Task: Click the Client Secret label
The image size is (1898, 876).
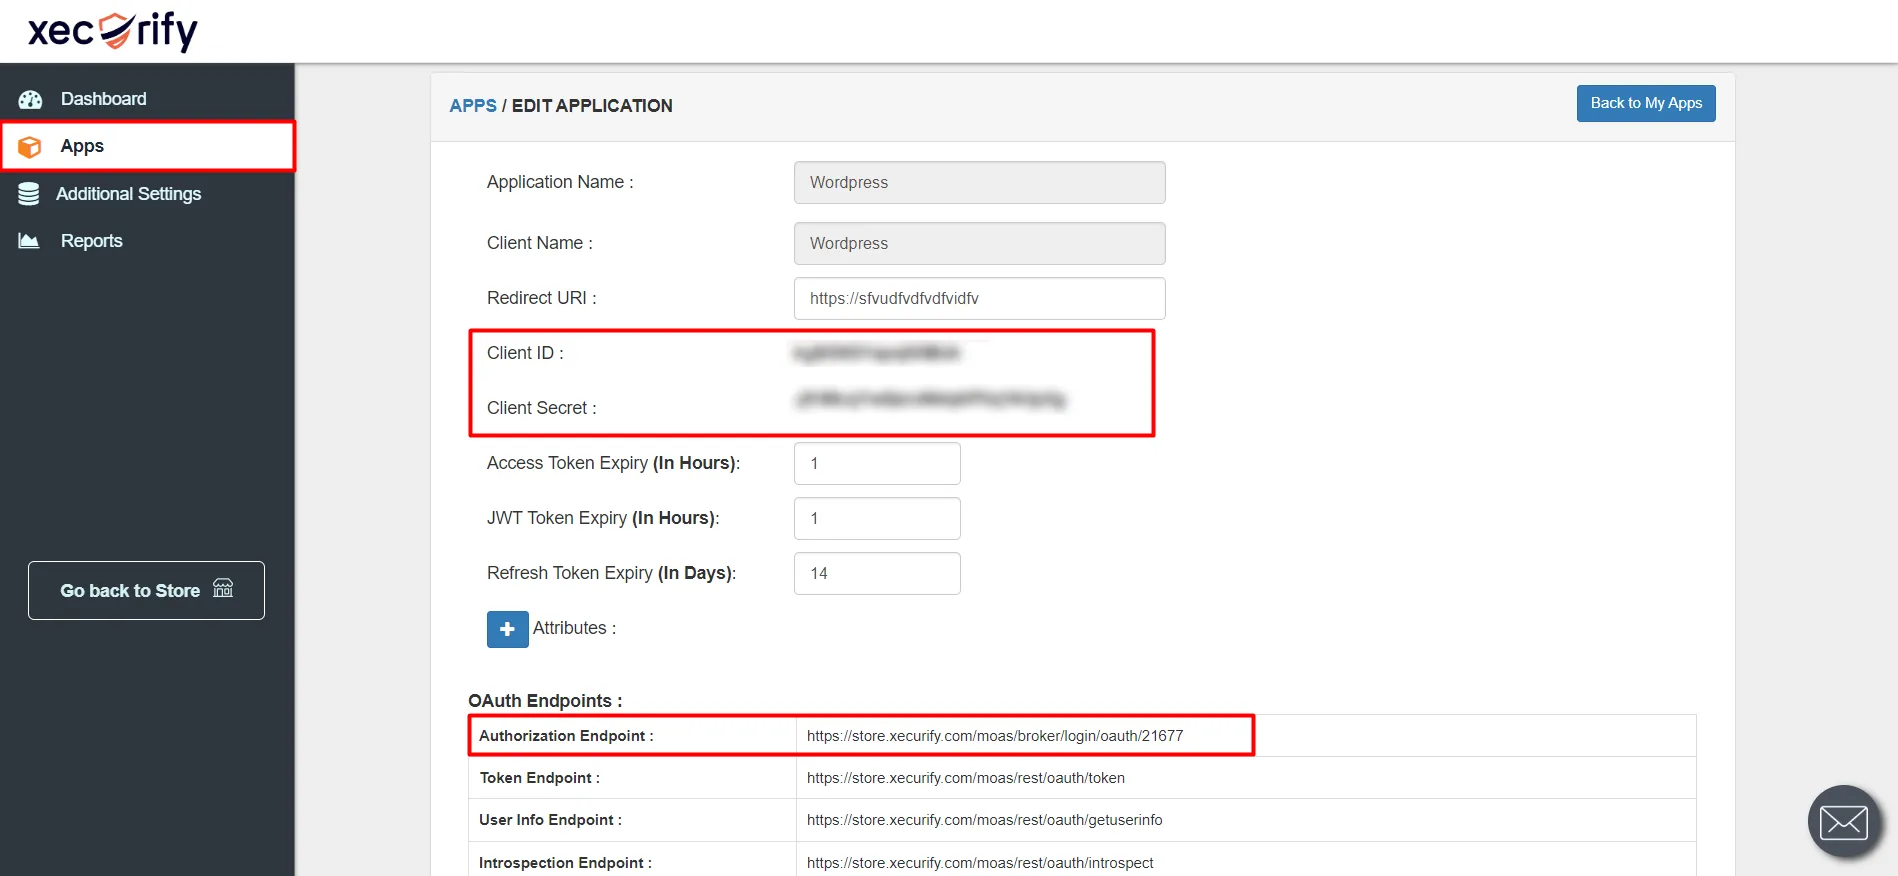Action: point(542,408)
